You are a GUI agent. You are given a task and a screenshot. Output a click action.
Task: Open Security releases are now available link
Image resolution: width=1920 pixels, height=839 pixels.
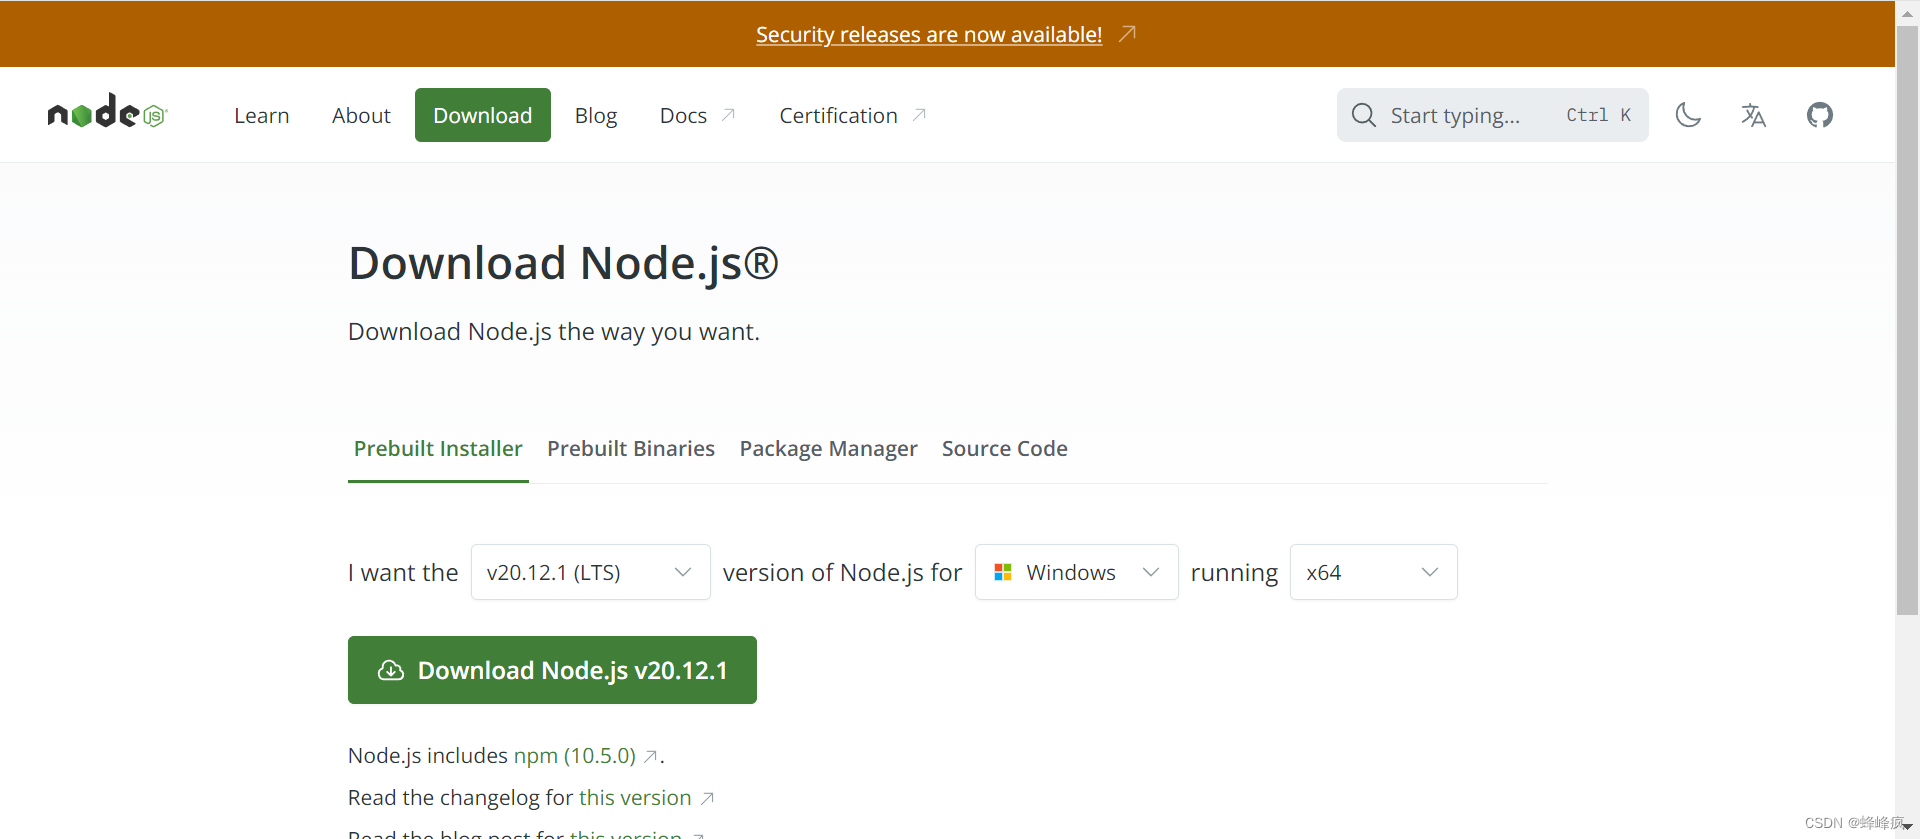pyautogui.click(x=929, y=34)
